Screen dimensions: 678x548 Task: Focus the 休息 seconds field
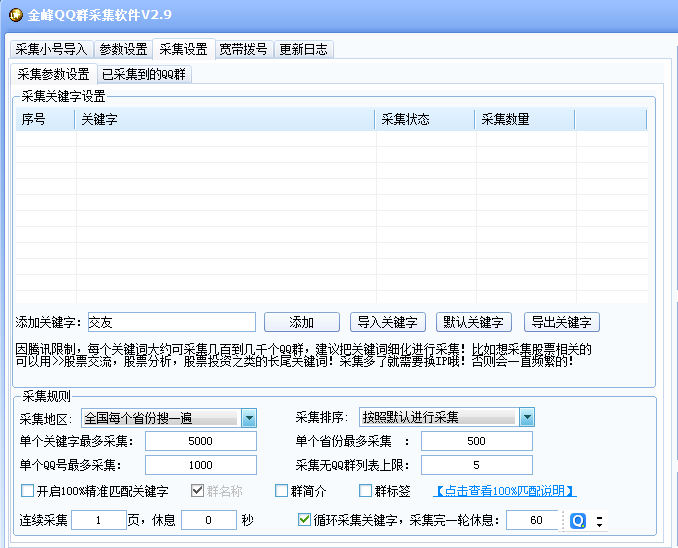209,520
